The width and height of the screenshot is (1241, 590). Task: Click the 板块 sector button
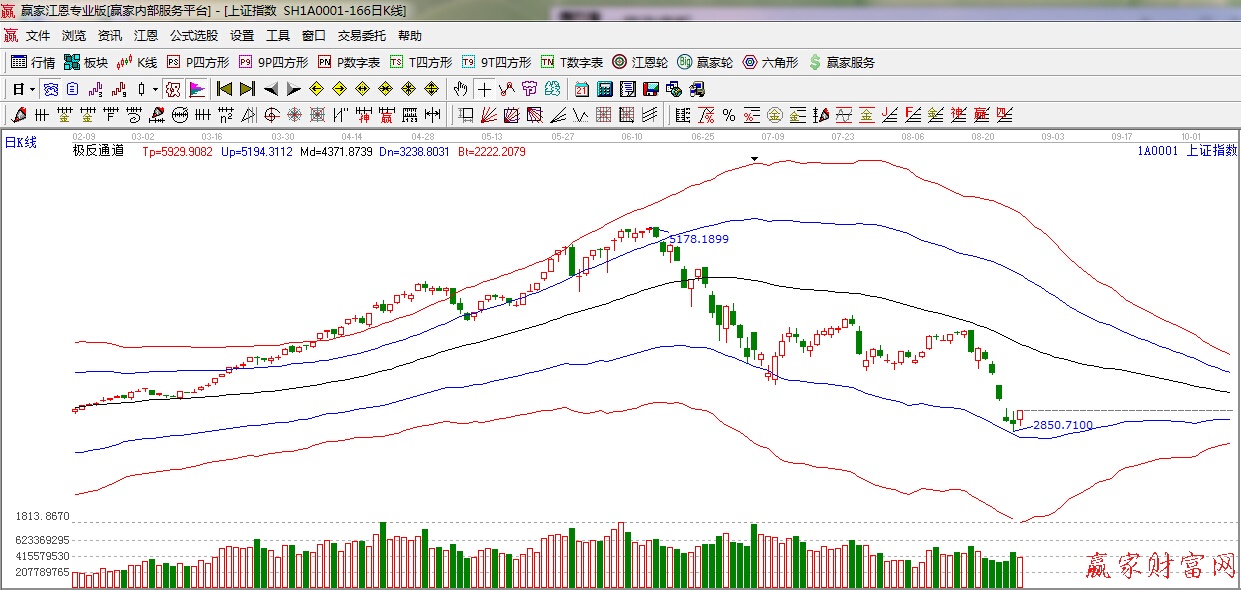tap(86, 62)
